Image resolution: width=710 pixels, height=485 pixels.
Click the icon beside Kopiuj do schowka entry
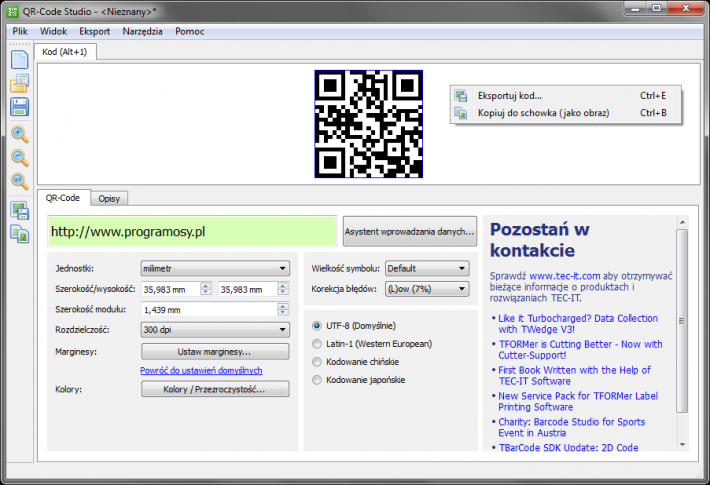461,113
